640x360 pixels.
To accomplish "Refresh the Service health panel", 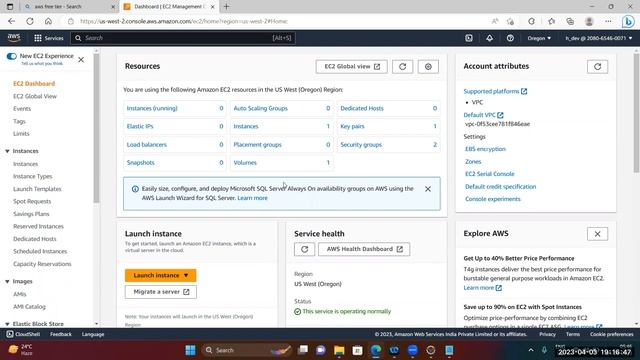I will tap(304, 249).
